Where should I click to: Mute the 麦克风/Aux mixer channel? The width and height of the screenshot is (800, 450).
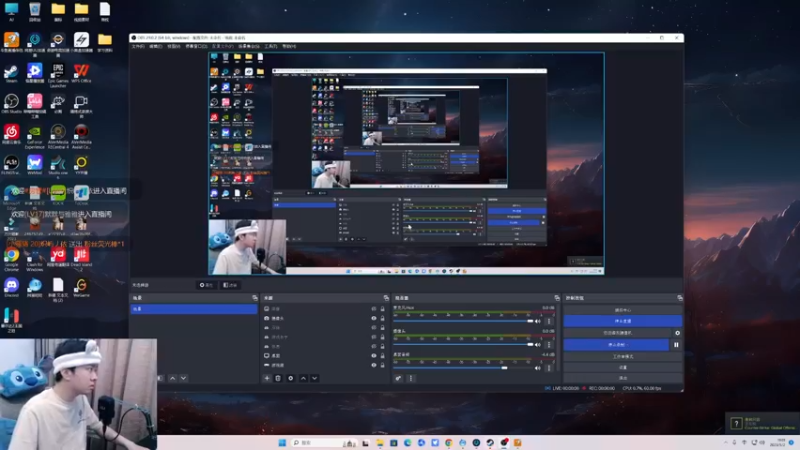click(538, 321)
